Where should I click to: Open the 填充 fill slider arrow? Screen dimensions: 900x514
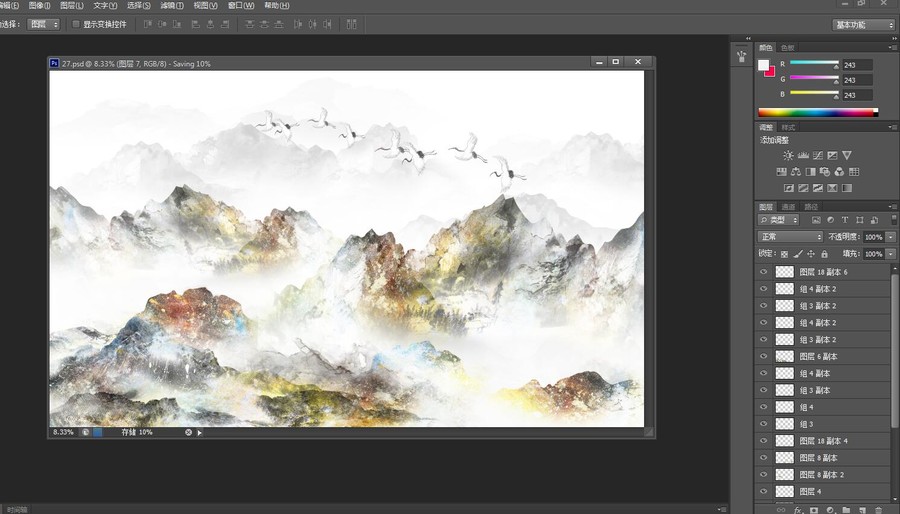pyautogui.click(x=891, y=254)
